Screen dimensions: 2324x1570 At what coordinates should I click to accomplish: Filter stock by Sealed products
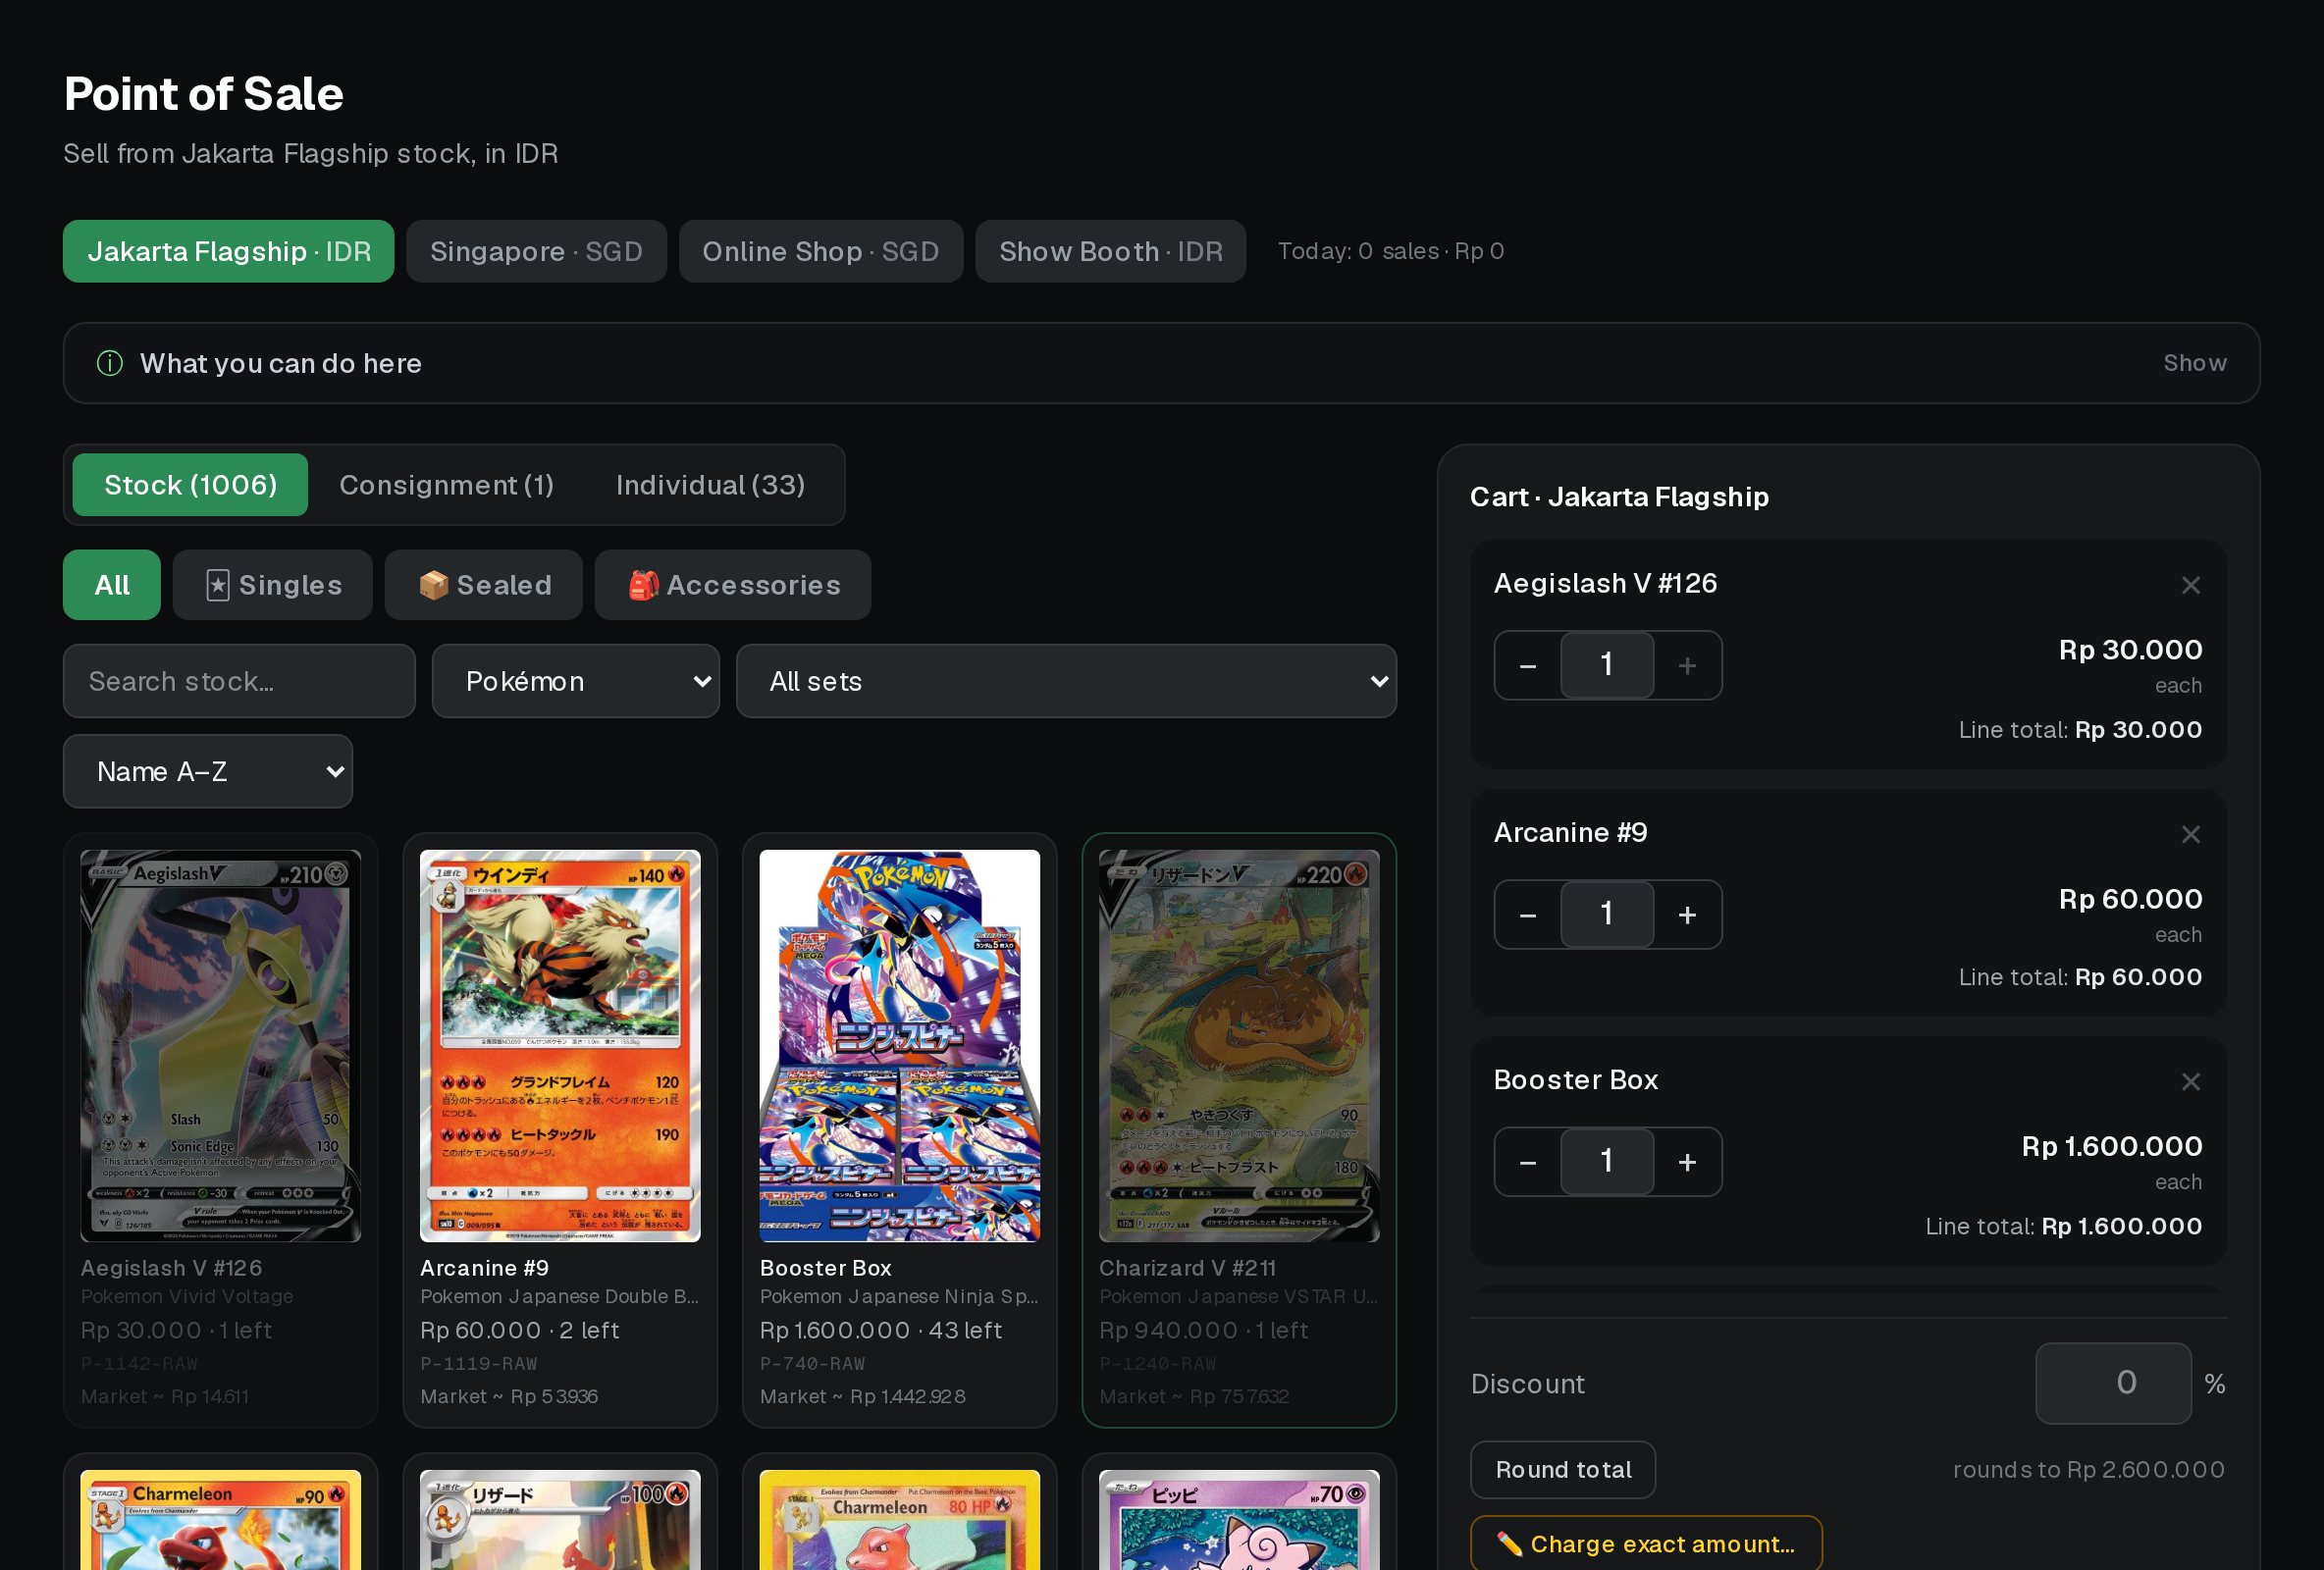(x=484, y=585)
